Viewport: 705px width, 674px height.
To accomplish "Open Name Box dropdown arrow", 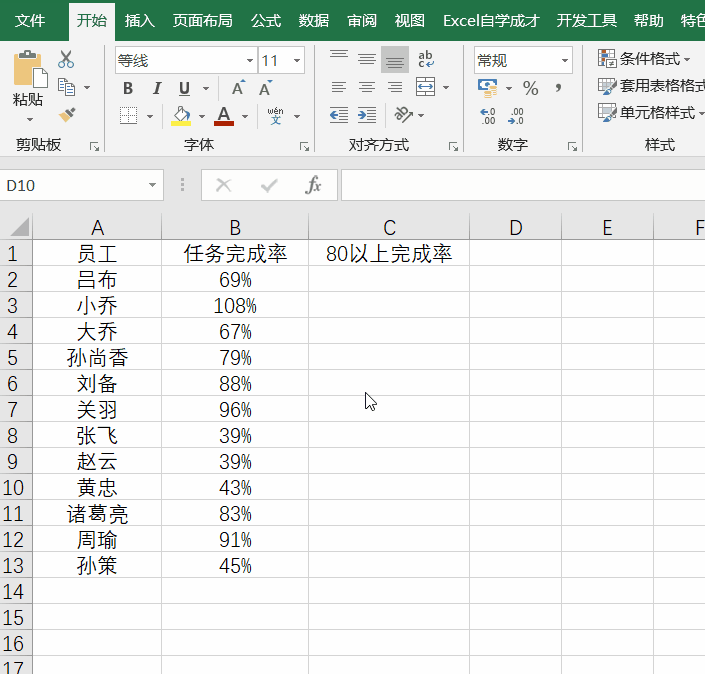I will [x=152, y=185].
